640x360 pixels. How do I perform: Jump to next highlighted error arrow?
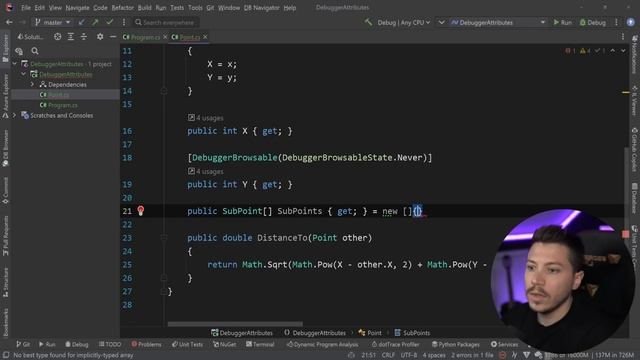(x=623, y=51)
